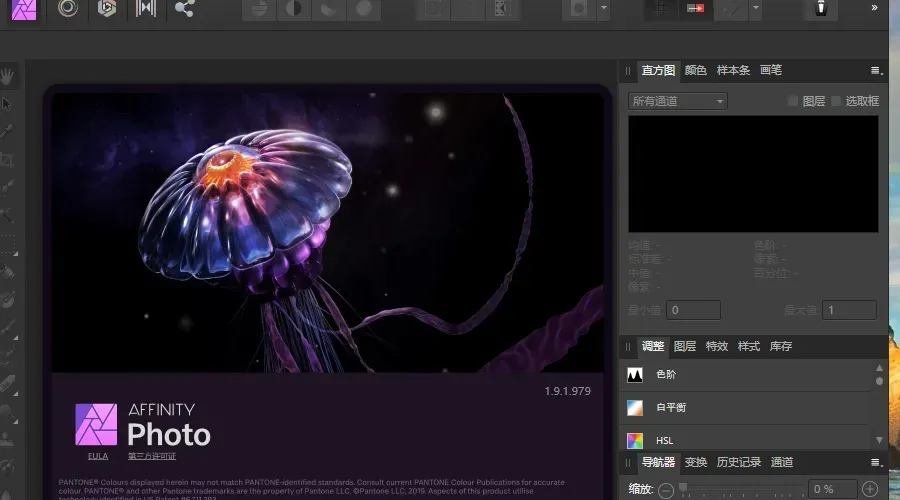Choose the HSL adjustment icon
This screenshot has height=500, width=900.
(x=634, y=440)
